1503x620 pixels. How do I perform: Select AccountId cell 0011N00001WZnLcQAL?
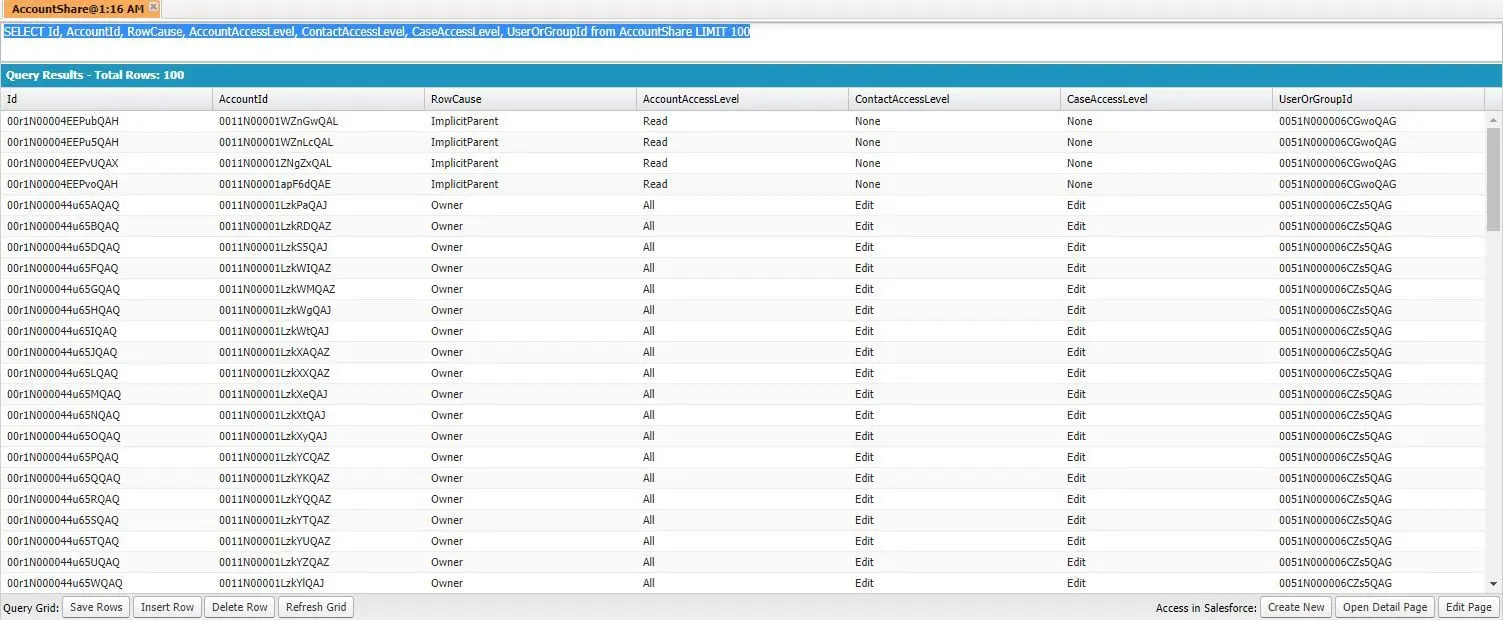coord(318,142)
